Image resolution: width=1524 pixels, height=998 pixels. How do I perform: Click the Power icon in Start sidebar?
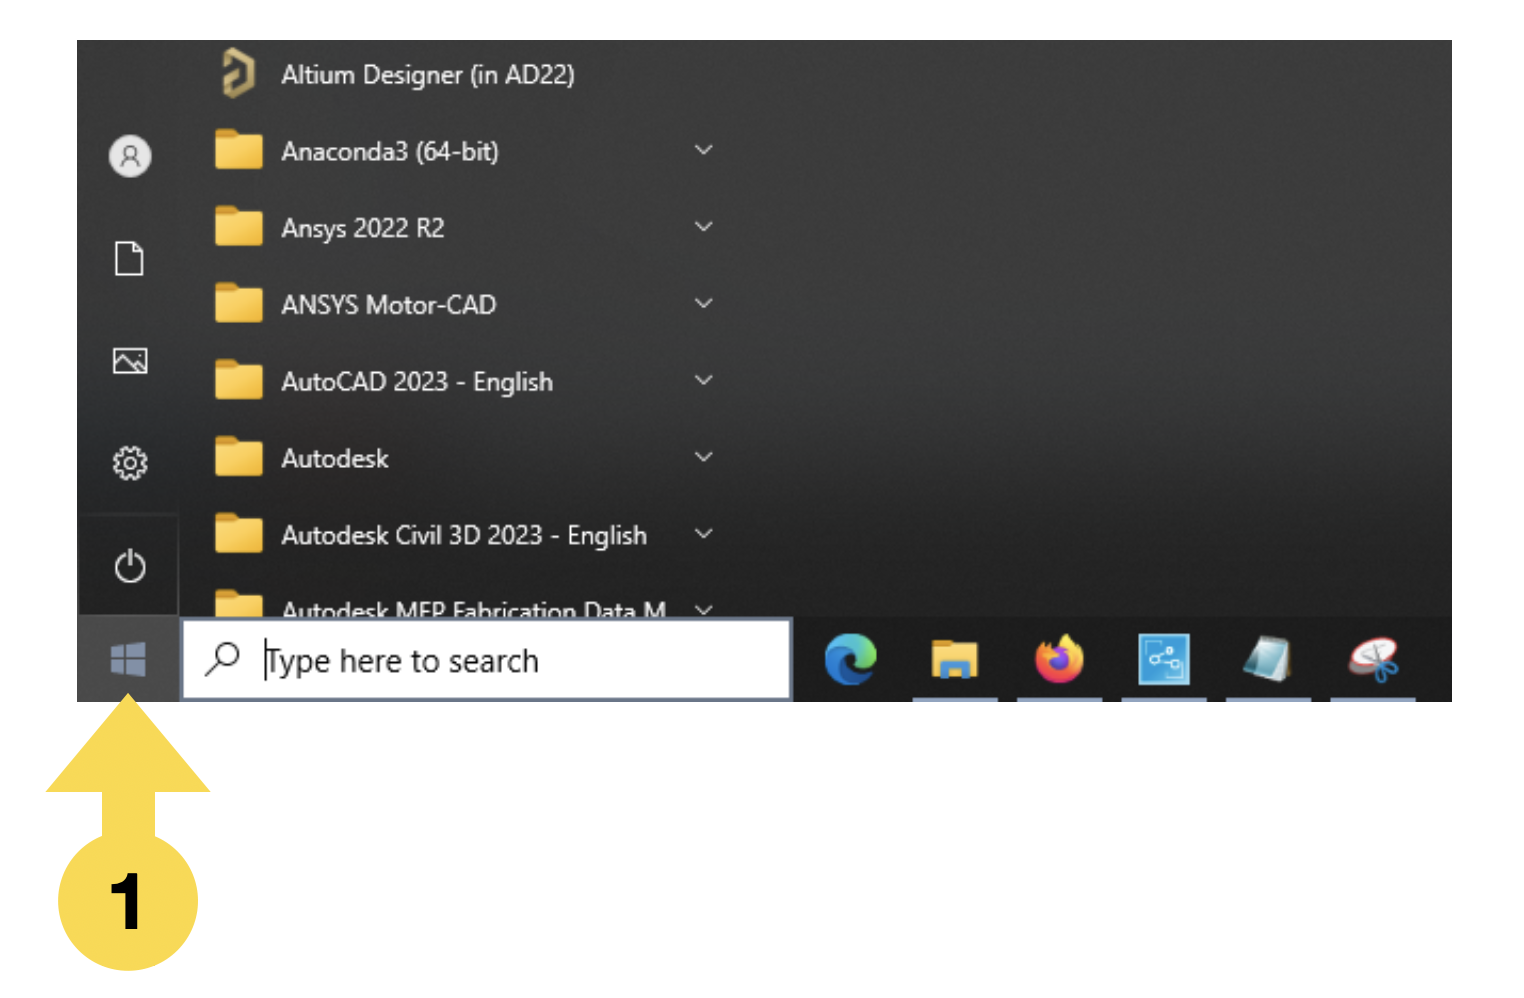[129, 566]
